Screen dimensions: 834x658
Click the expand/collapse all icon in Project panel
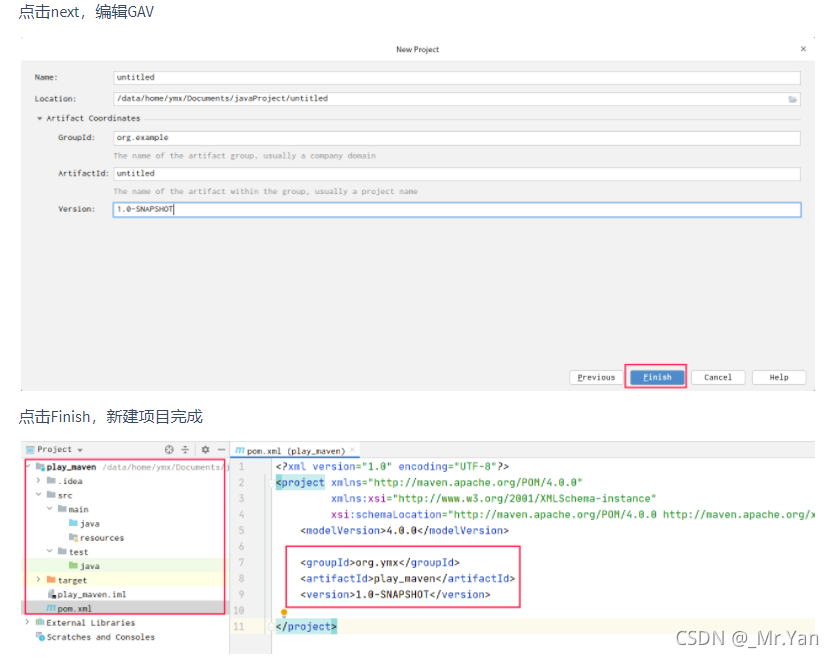(185, 449)
